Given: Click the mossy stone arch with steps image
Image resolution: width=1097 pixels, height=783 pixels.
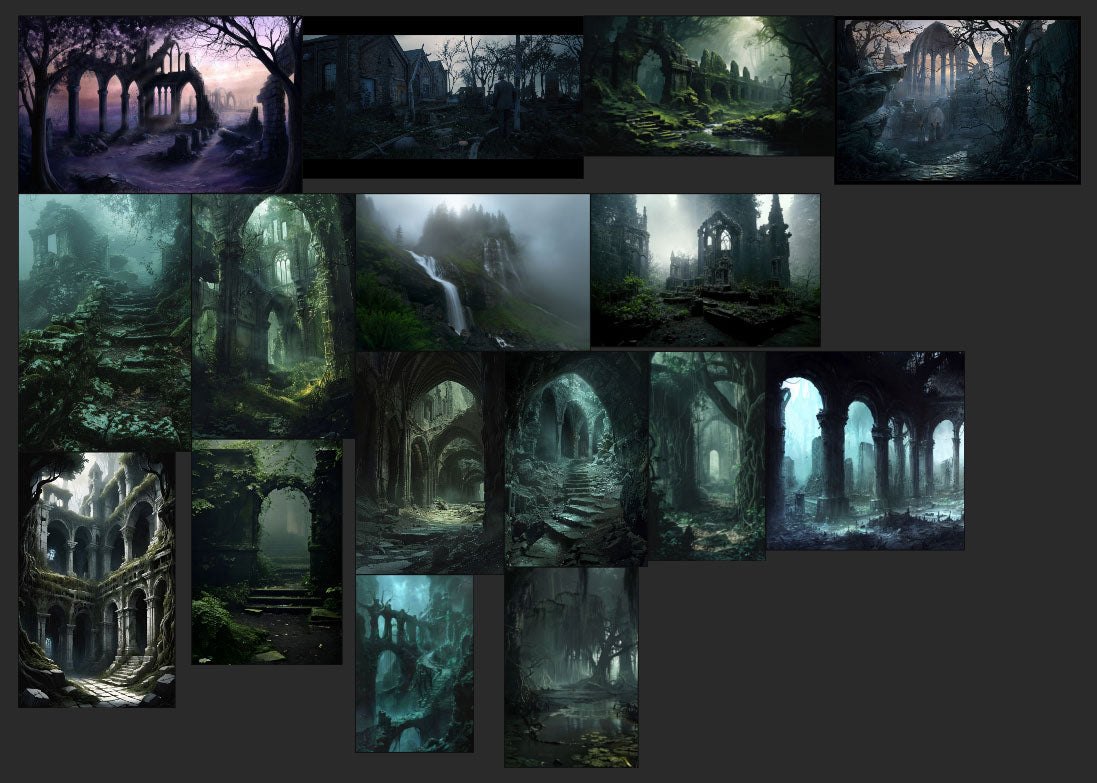Looking at the screenshot, I should 266,552.
